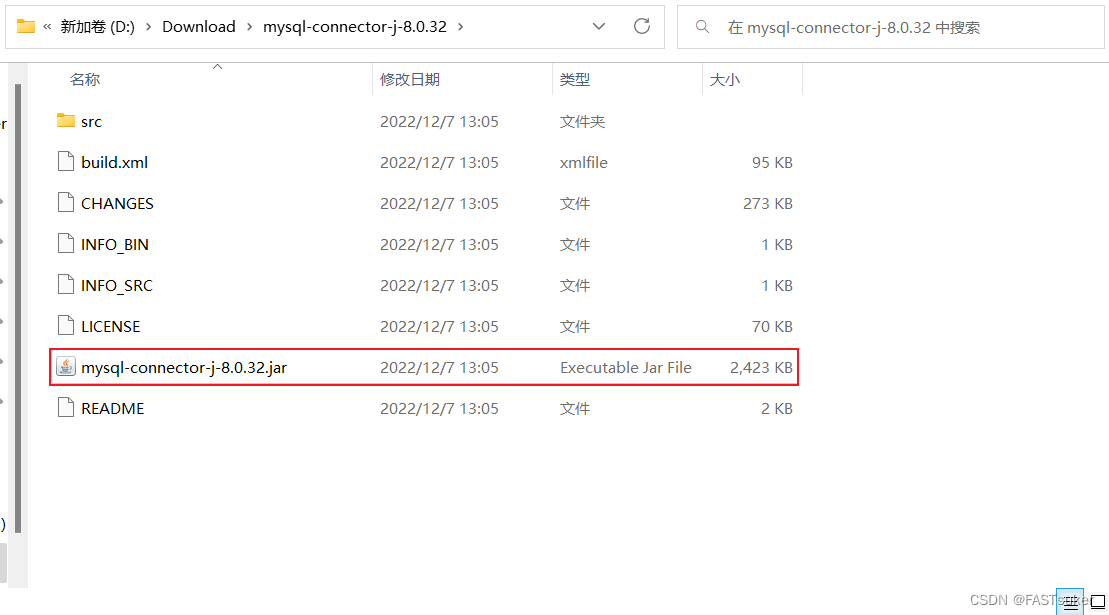Select the src folder name
Image resolution: width=1109 pixels, height=615 pixels.
91,122
